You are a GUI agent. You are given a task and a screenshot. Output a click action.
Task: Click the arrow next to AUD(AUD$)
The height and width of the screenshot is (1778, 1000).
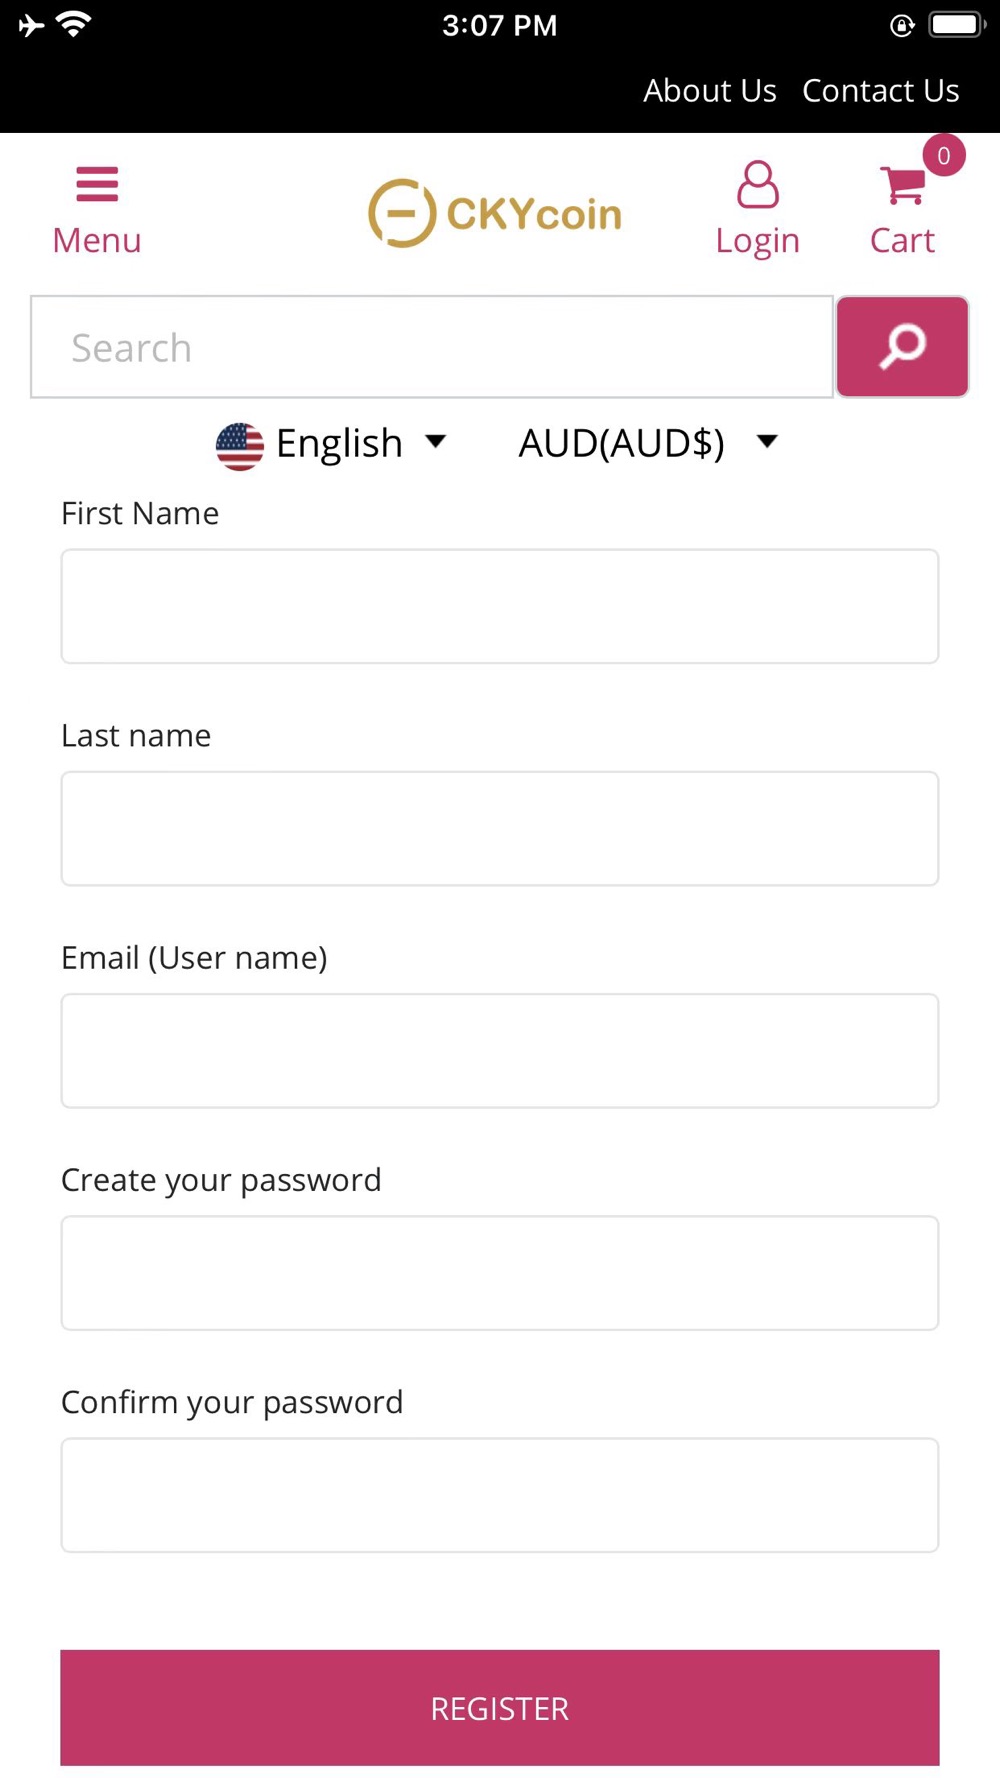pos(767,441)
